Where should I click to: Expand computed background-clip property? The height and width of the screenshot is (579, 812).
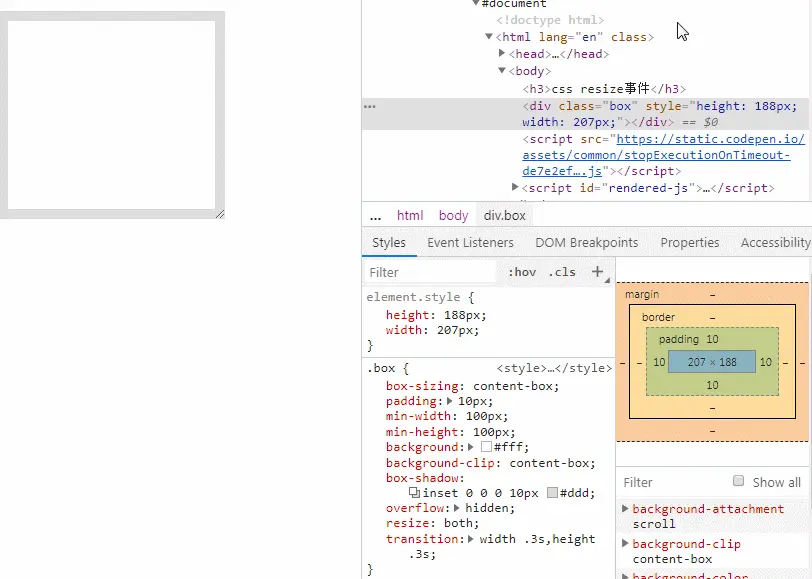pyautogui.click(x=625, y=543)
